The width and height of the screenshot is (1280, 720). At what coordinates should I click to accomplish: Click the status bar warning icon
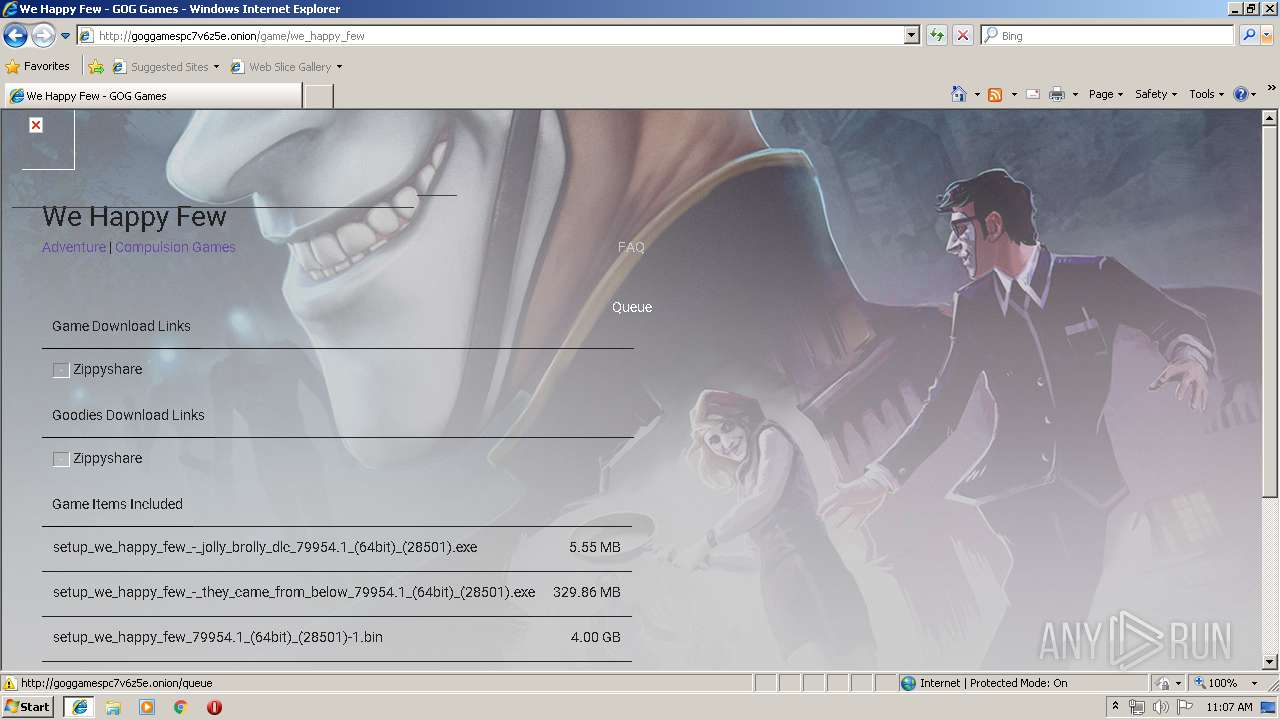(x=10, y=683)
